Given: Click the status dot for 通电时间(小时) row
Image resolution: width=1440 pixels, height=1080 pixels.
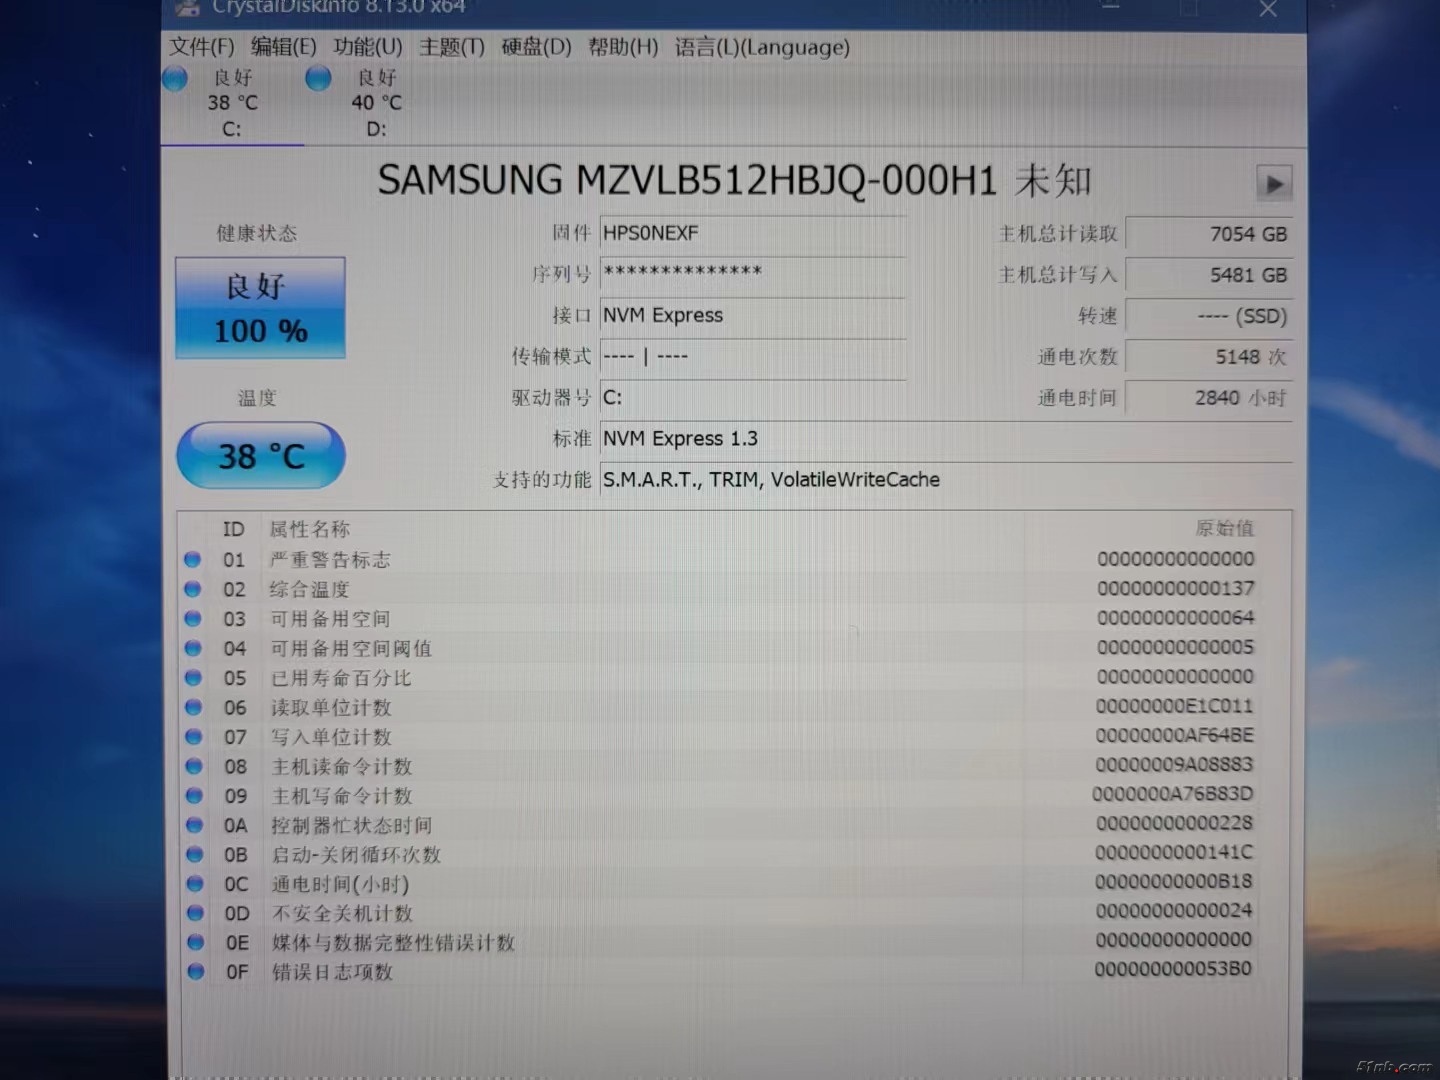Looking at the screenshot, I should point(195,884).
